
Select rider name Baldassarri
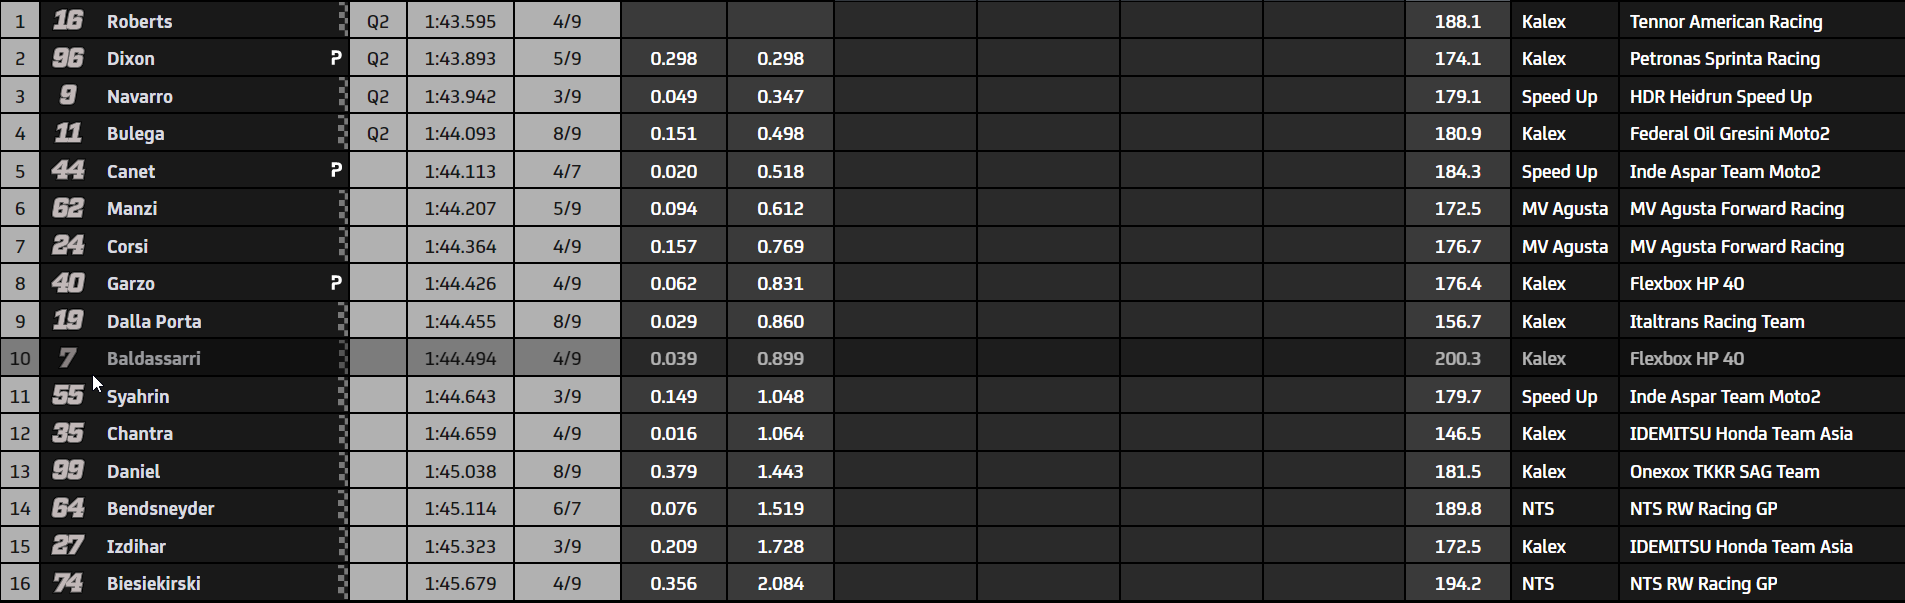point(153,358)
